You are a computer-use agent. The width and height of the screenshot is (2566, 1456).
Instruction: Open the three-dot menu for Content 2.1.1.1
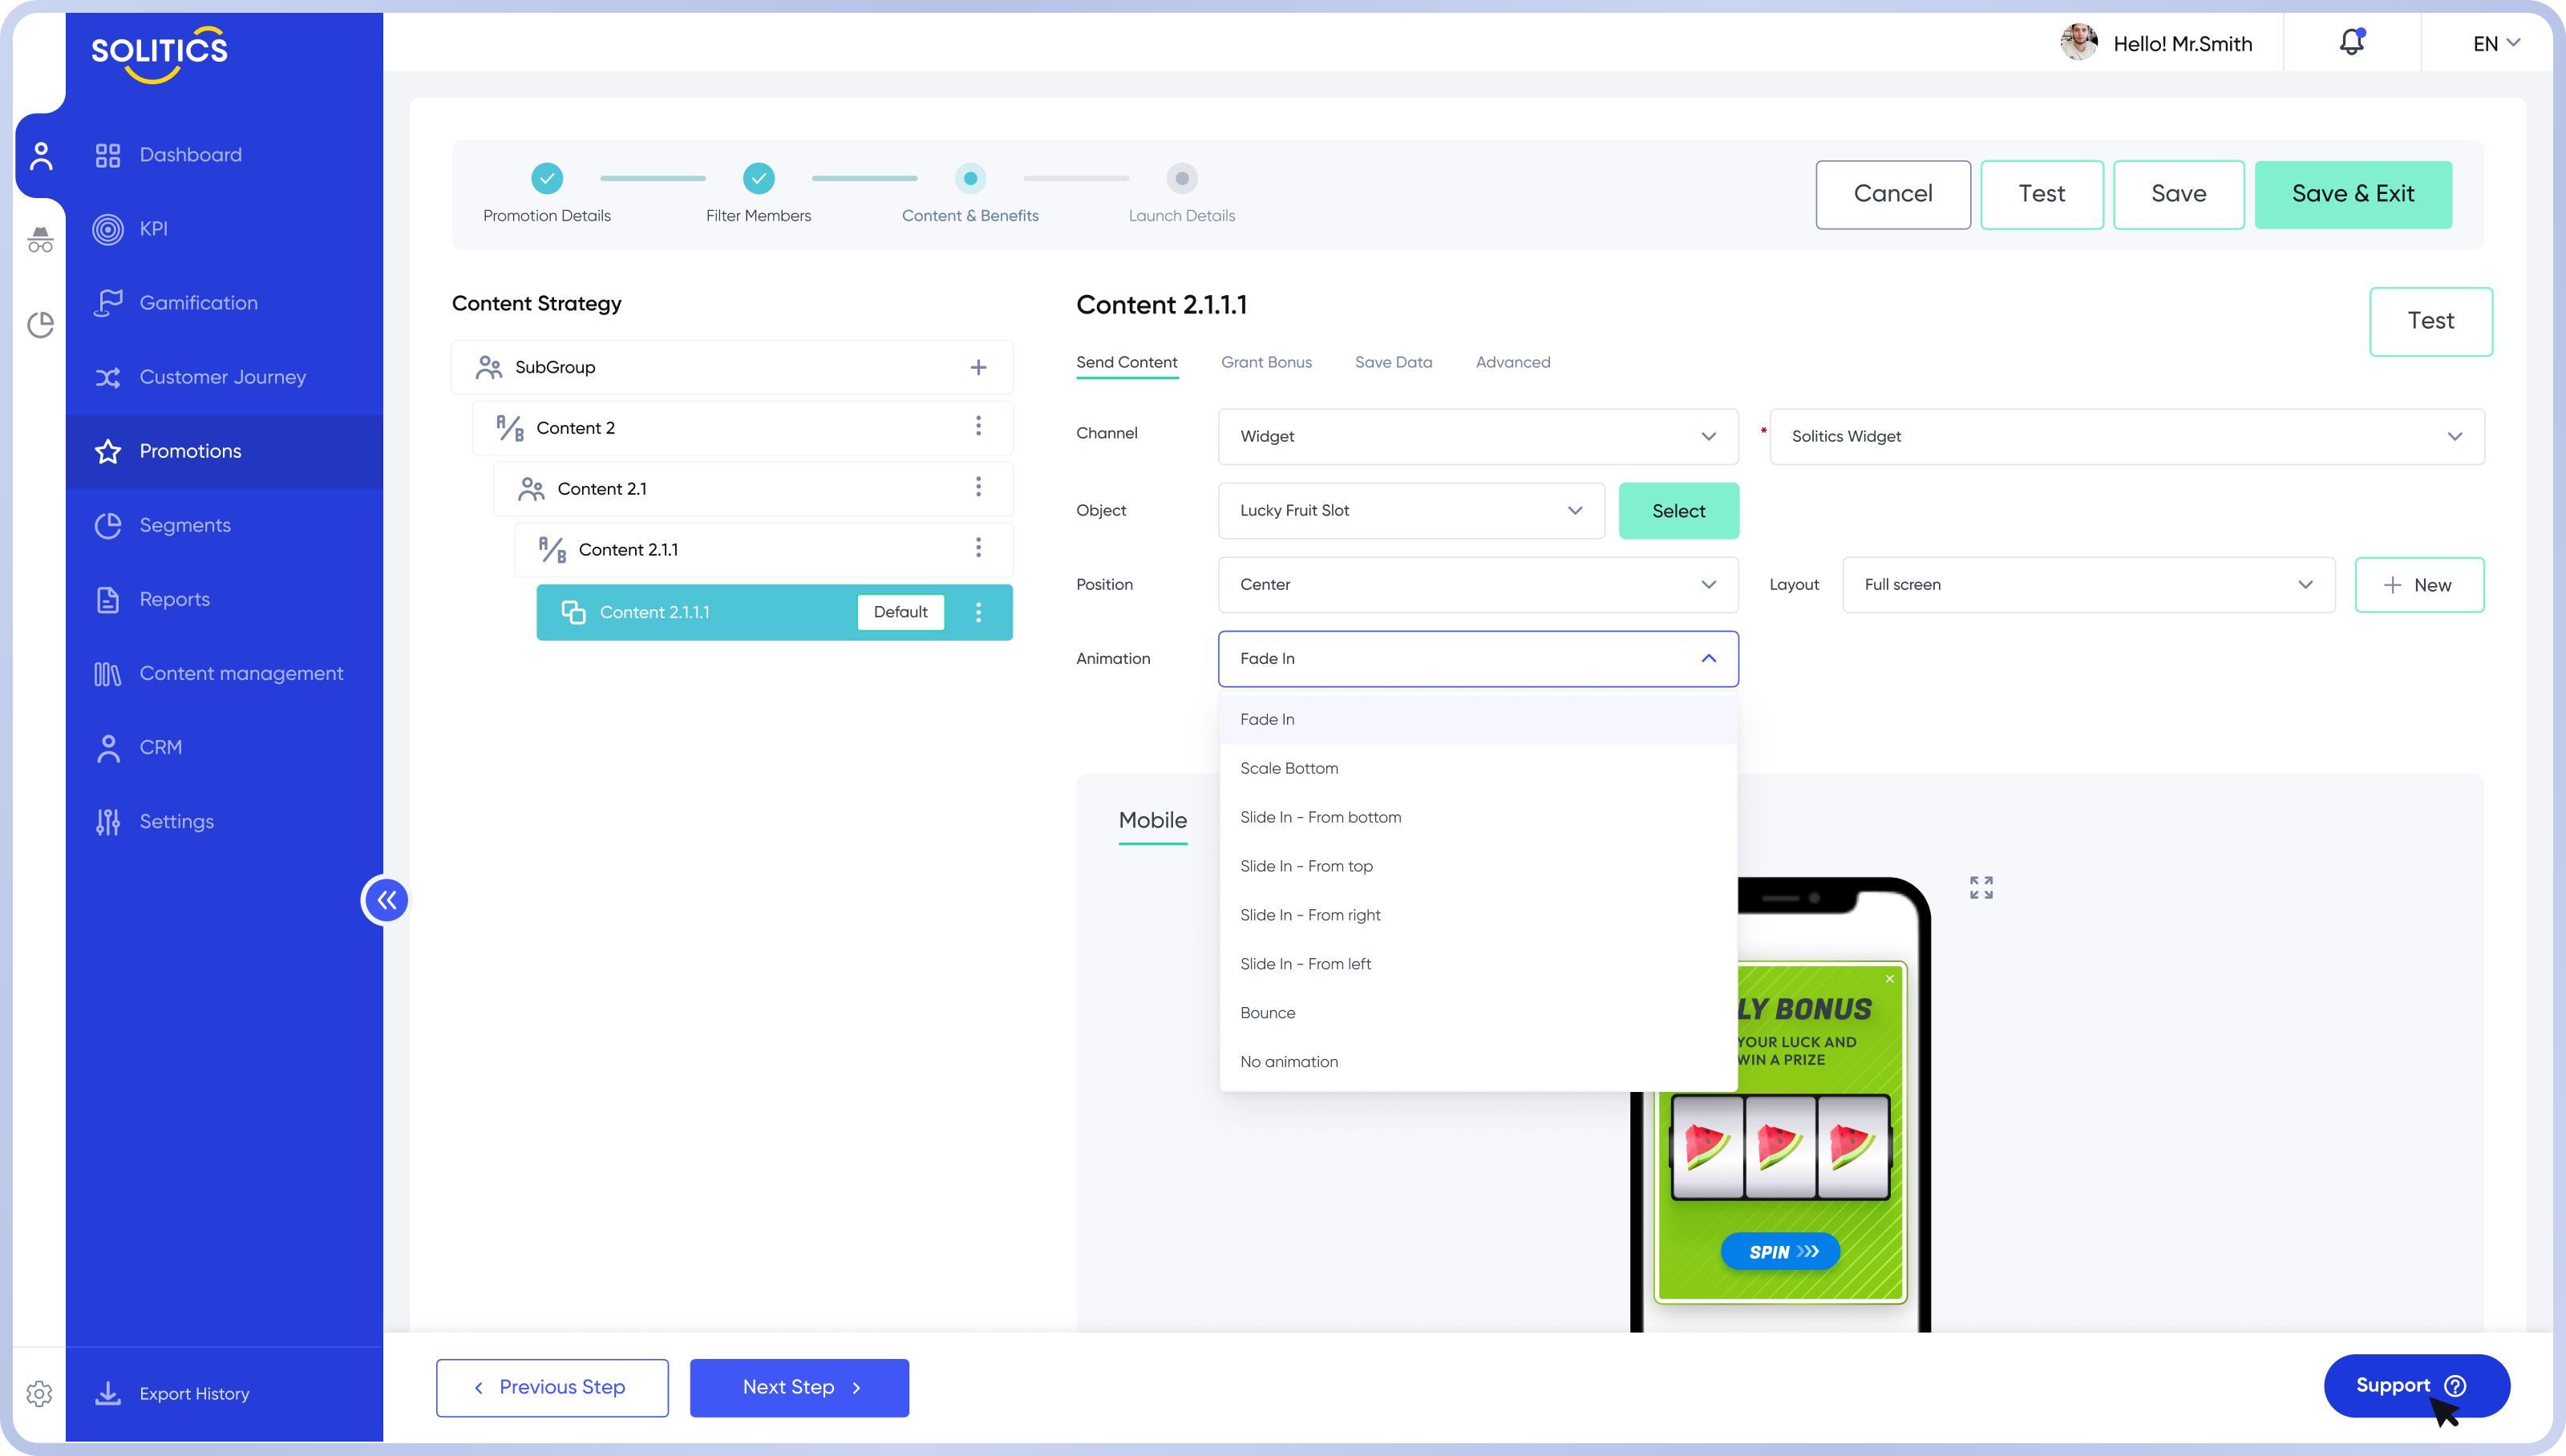coord(978,612)
